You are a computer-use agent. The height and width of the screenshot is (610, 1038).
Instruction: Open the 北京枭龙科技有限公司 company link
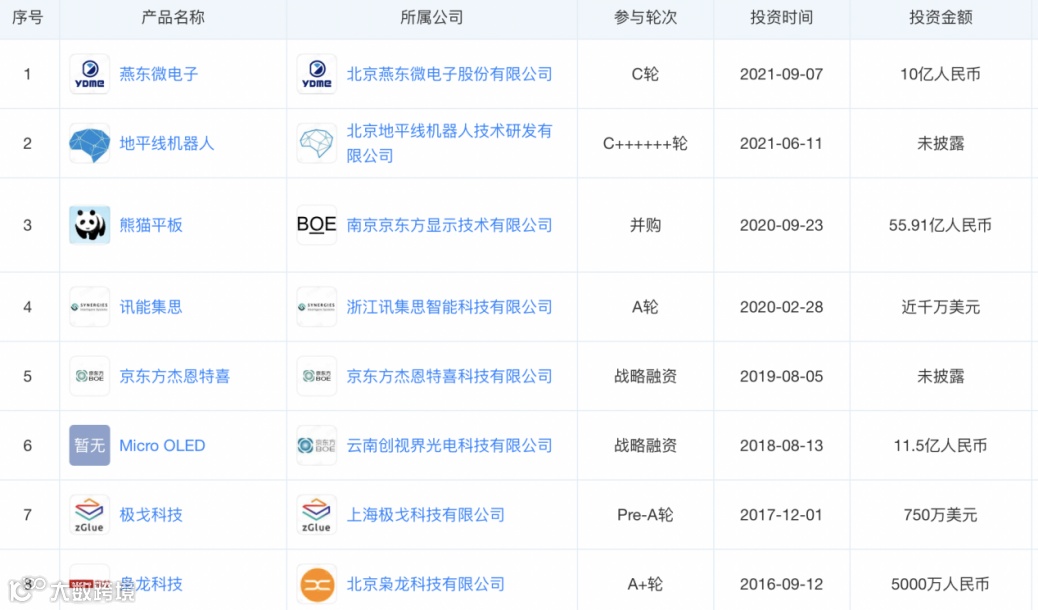426,584
